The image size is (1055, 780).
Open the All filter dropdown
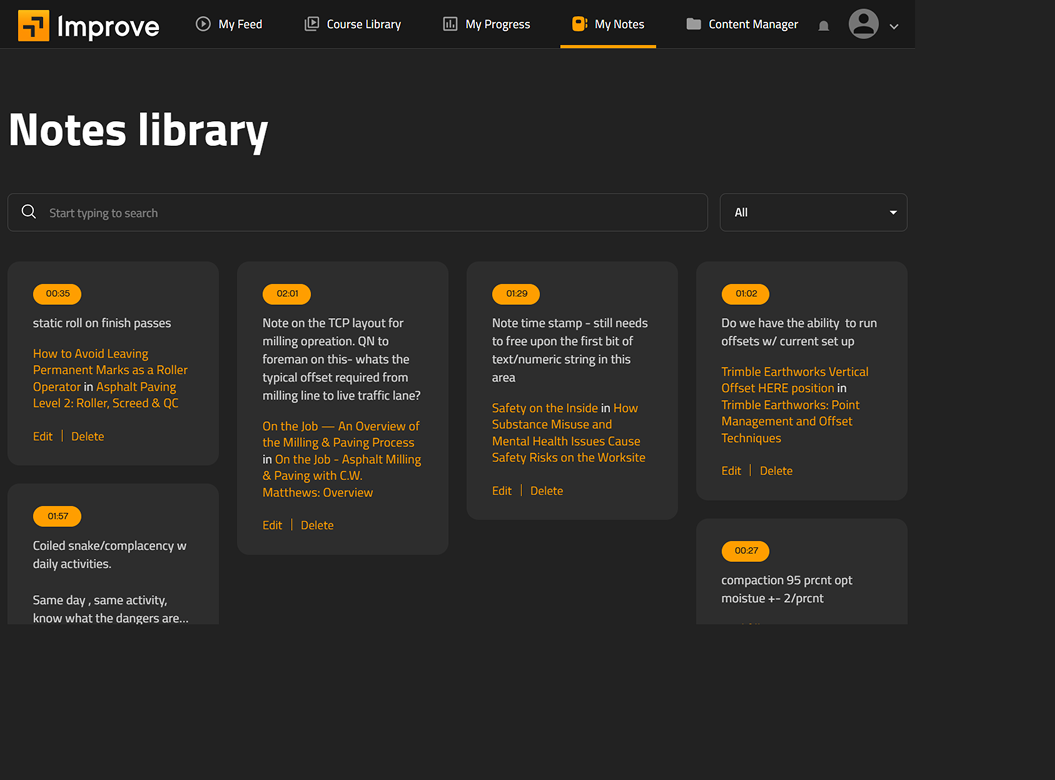tap(813, 212)
